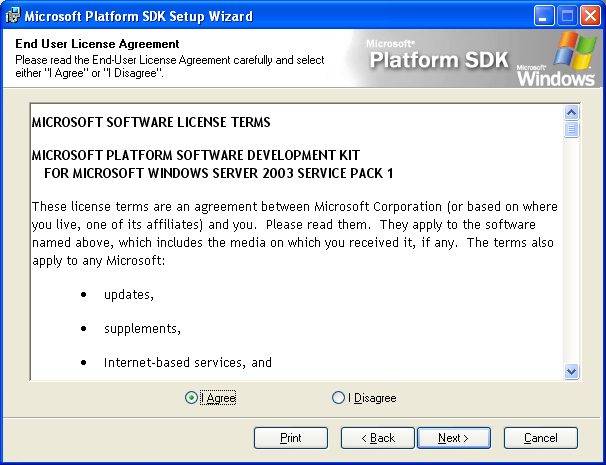Click the Windows flag logo in banner
Viewport: 606px width, 465px height.
pyautogui.click(x=574, y=50)
